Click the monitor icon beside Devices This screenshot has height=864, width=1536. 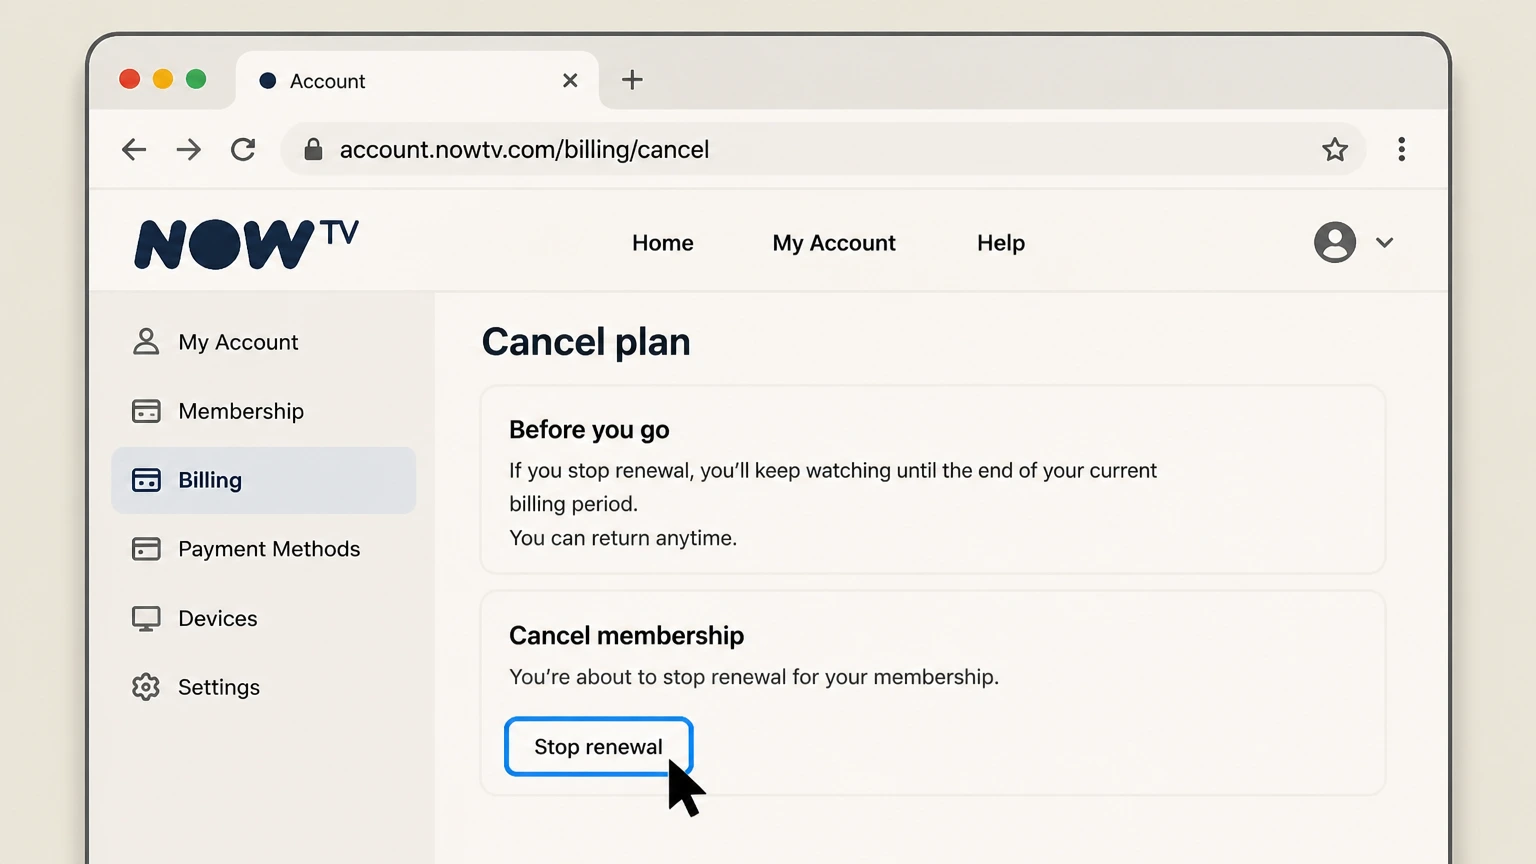146,619
